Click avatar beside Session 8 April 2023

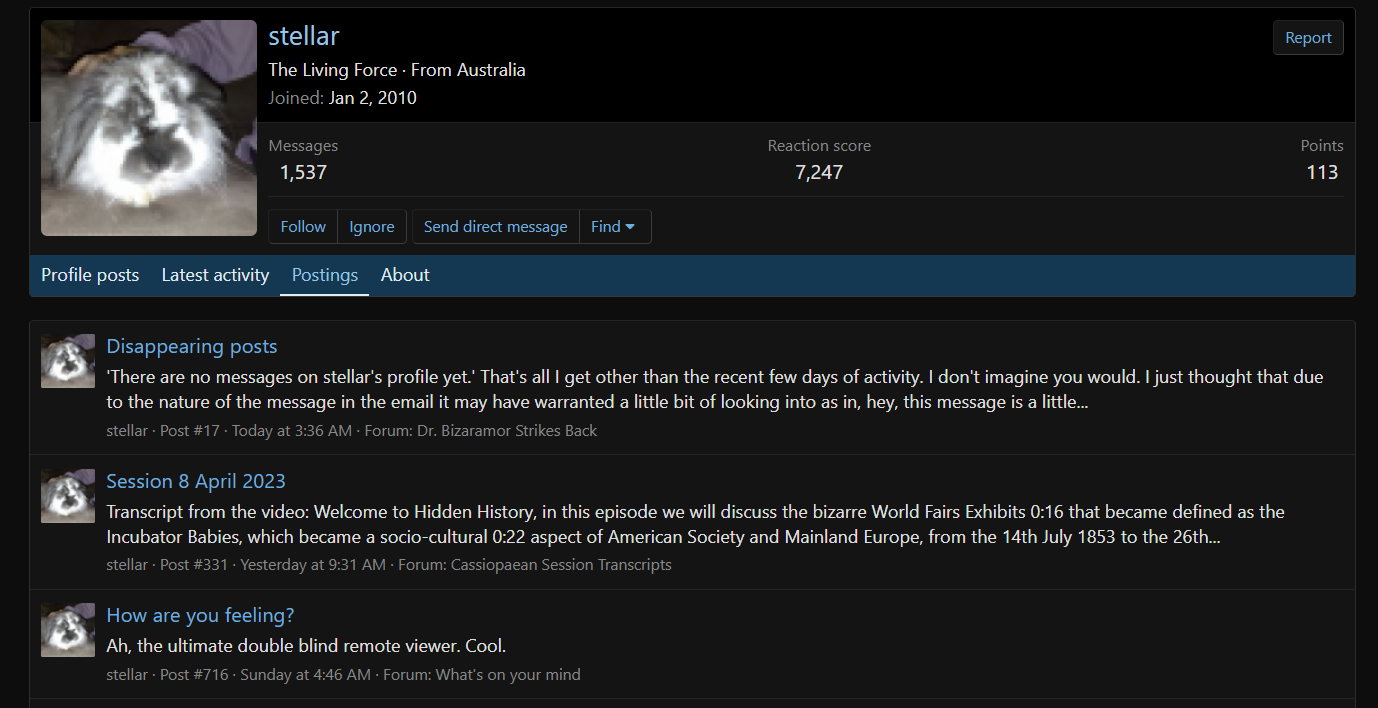[x=68, y=496]
